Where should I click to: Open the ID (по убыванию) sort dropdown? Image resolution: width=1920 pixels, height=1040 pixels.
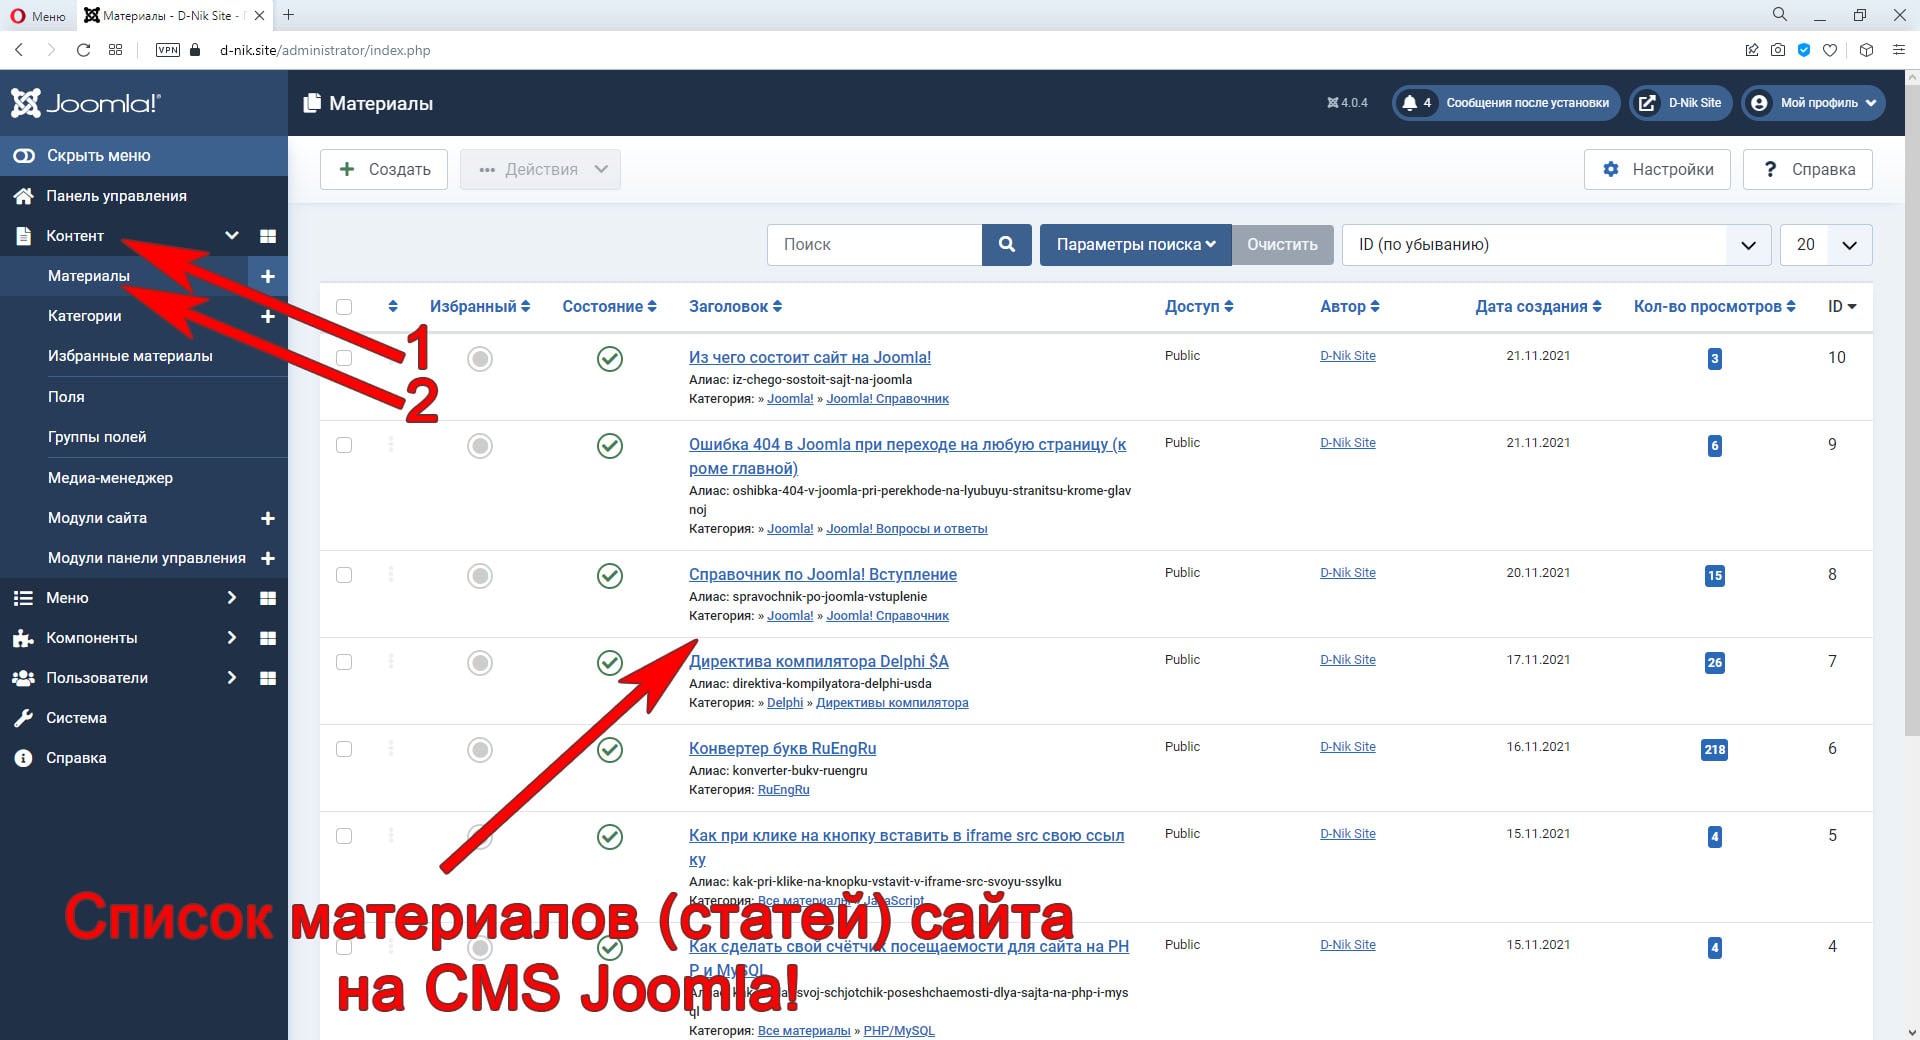(1556, 244)
